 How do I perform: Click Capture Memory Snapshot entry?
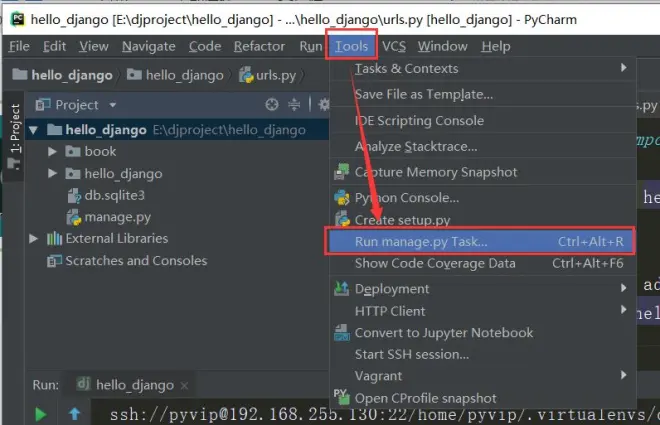[483, 172]
